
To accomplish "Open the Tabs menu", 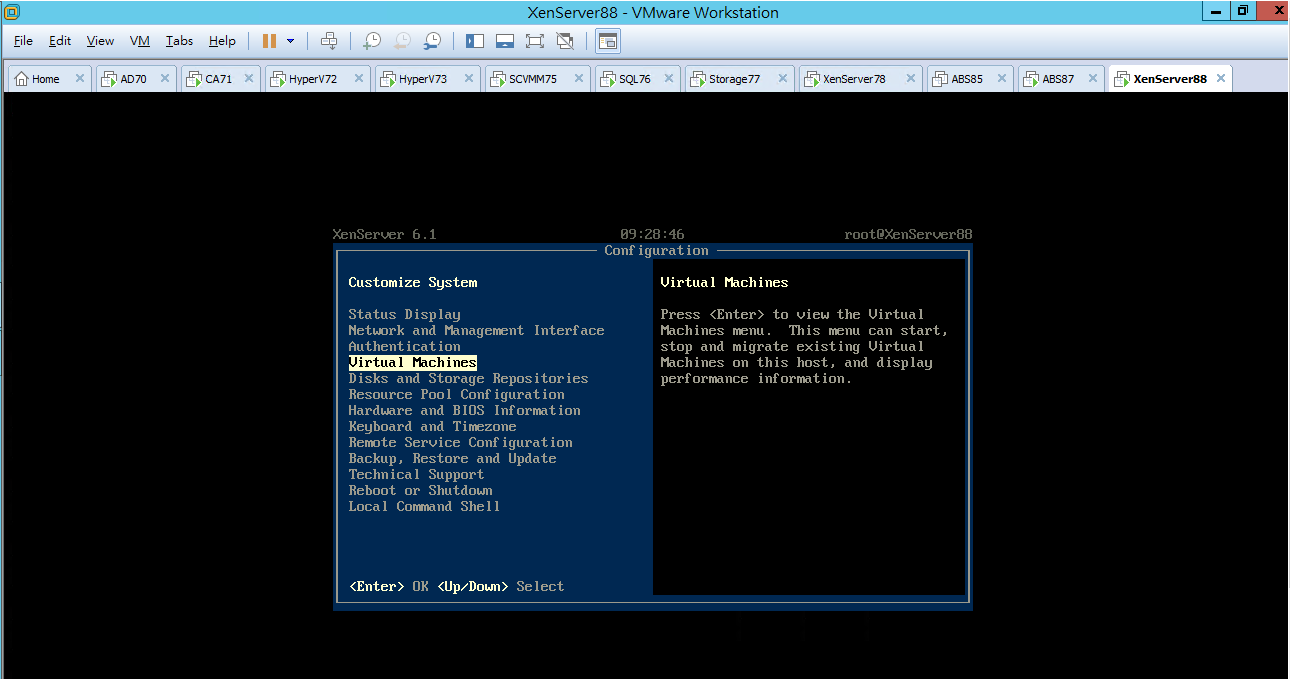I will 180,41.
